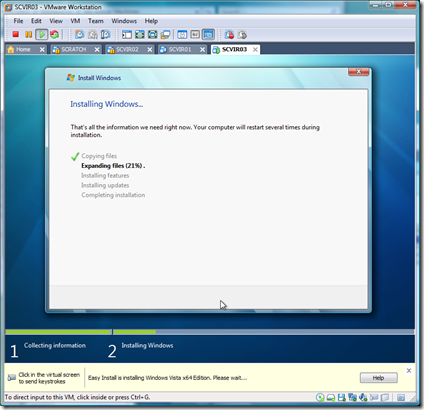The height and width of the screenshot is (410, 424).
Task: Close the SCRATCH tab
Action: pos(97,49)
